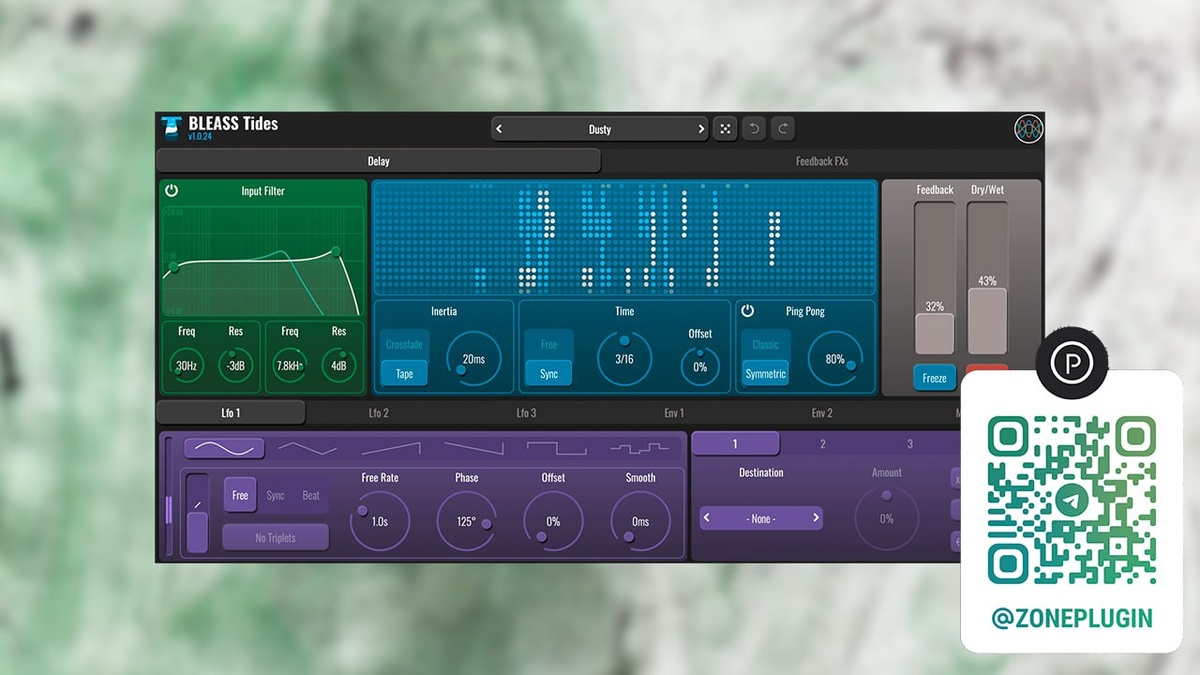Click the Inertia 20ms knob
Viewport: 1200px width, 675px height.
[474, 358]
